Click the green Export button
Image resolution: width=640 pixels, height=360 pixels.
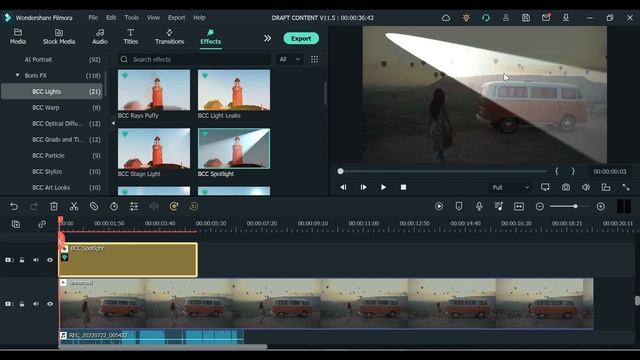(301, 38)
